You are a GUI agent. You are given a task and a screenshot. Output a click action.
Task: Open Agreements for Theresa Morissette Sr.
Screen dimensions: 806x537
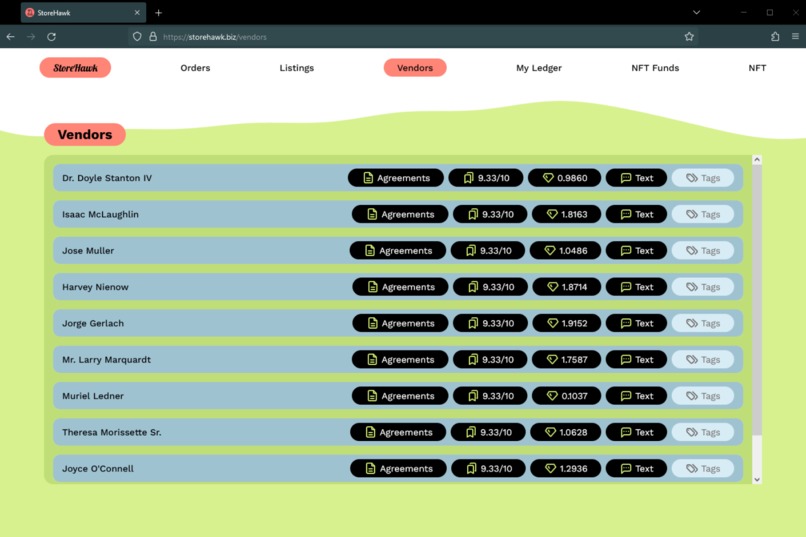[398, 432]
